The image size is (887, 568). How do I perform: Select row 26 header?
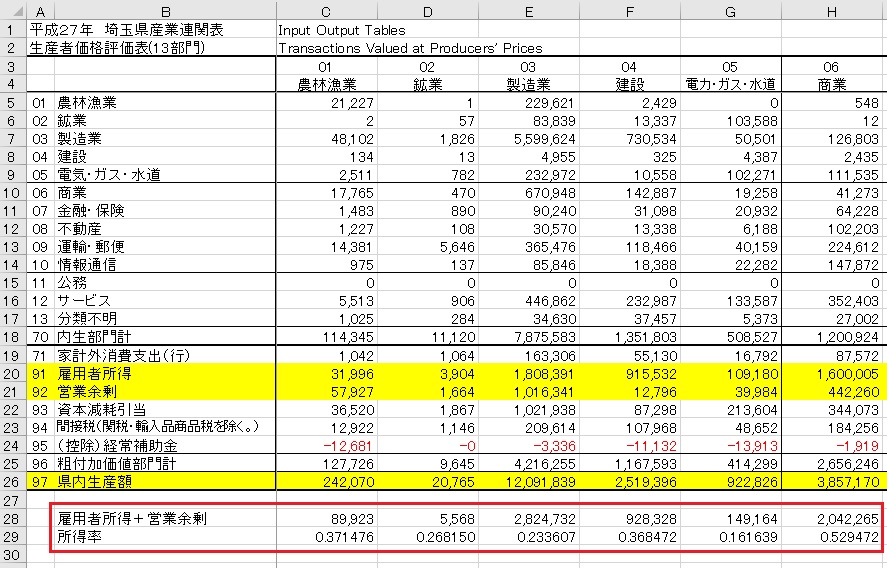click(13, 481)
